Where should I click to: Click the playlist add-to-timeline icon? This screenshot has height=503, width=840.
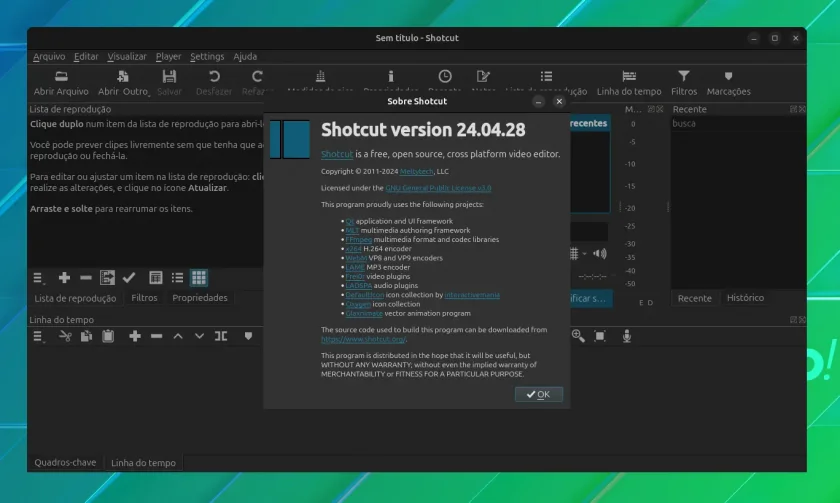108,277
